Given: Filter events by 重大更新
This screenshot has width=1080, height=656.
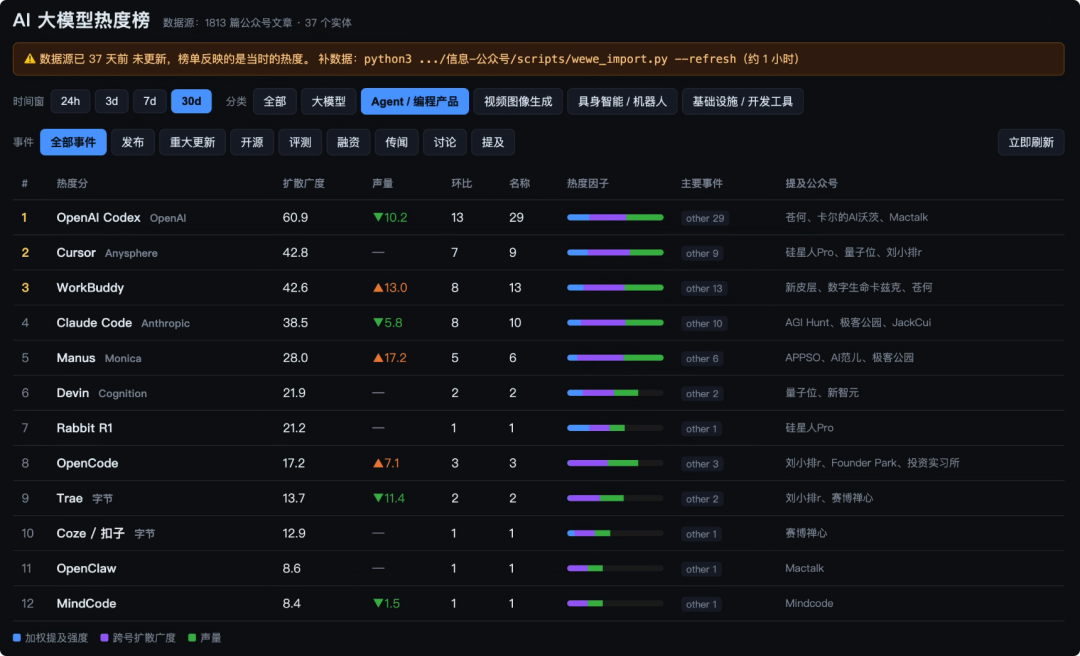Looking at the screenshot, I should point(192,142).
